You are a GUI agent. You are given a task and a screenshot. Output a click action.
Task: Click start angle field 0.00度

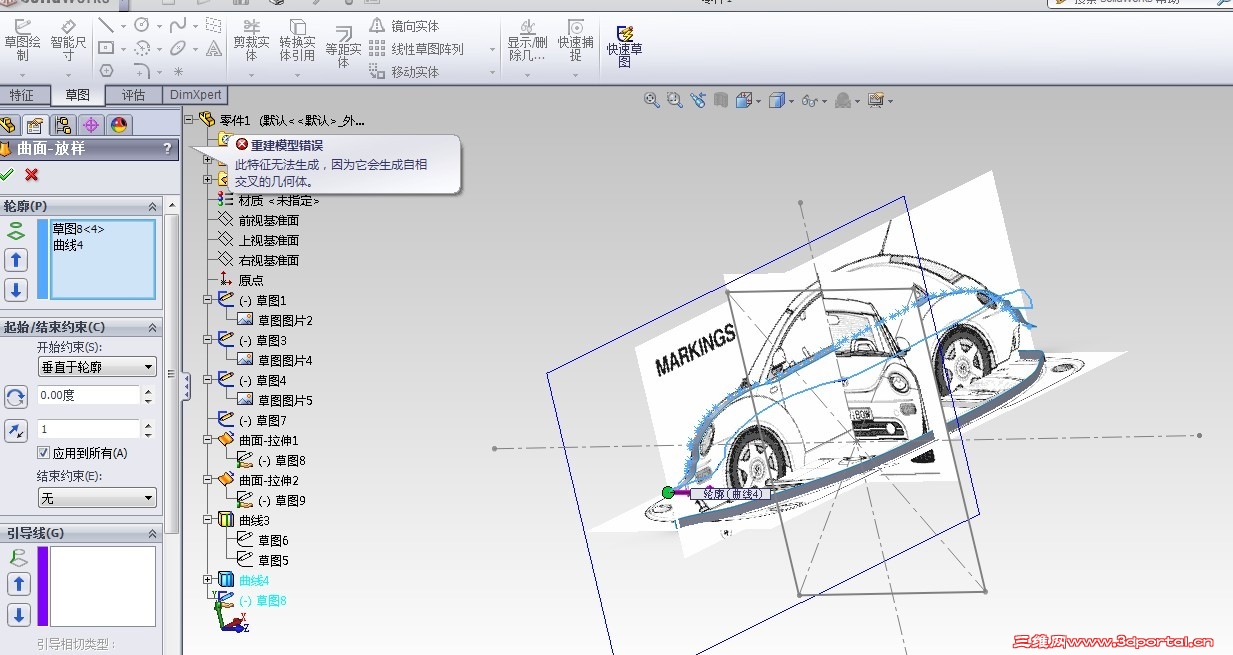coord(88,395)
